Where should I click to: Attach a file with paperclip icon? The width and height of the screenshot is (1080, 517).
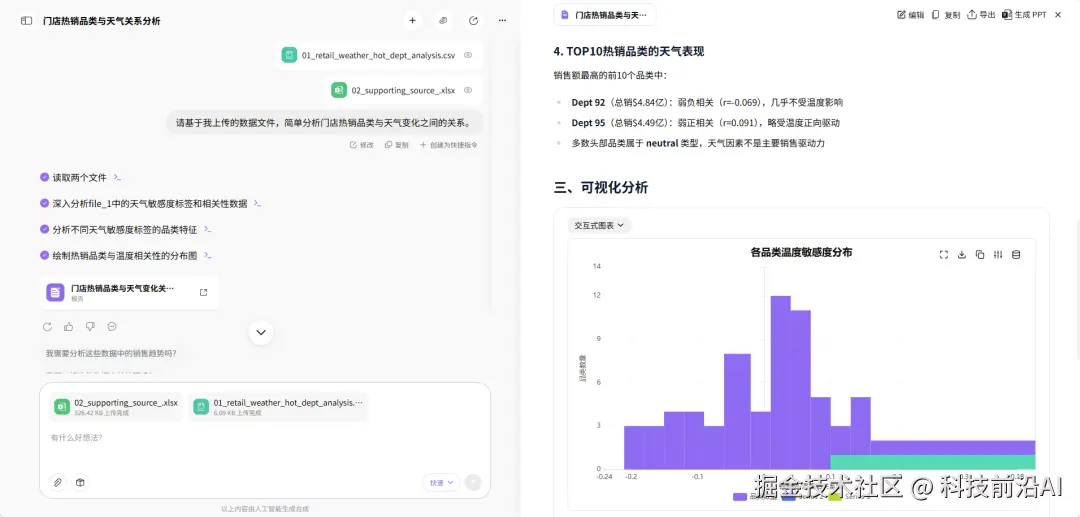59,483
